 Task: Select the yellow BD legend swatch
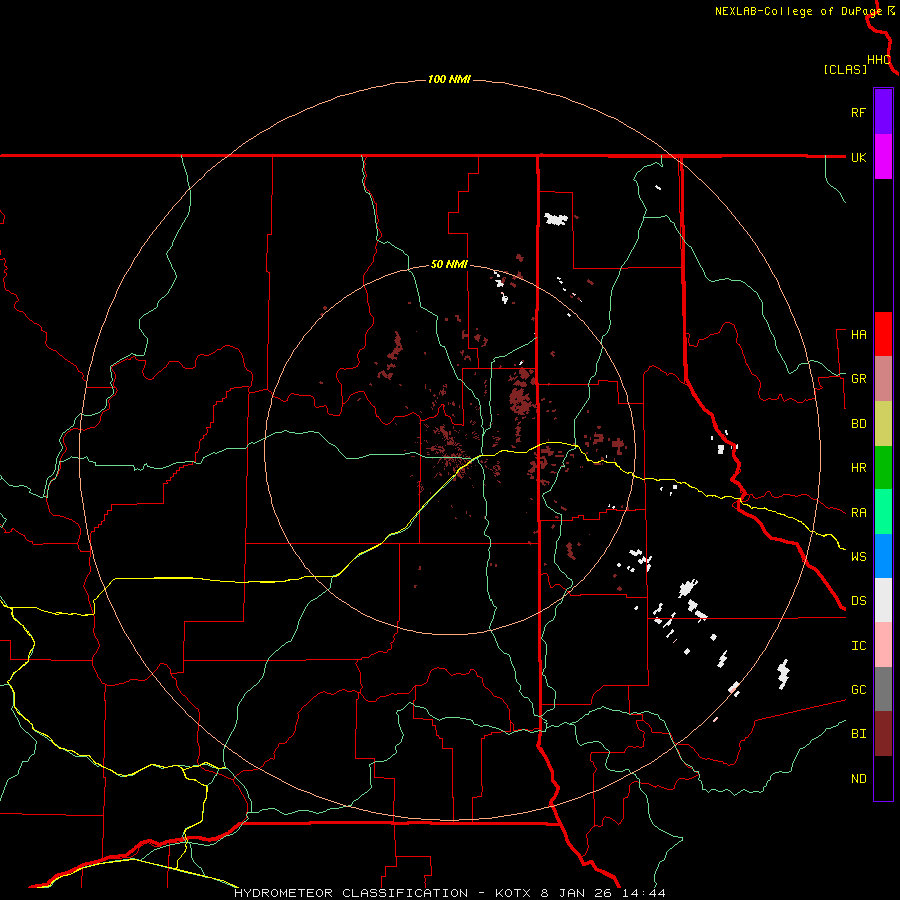point(883,424)
